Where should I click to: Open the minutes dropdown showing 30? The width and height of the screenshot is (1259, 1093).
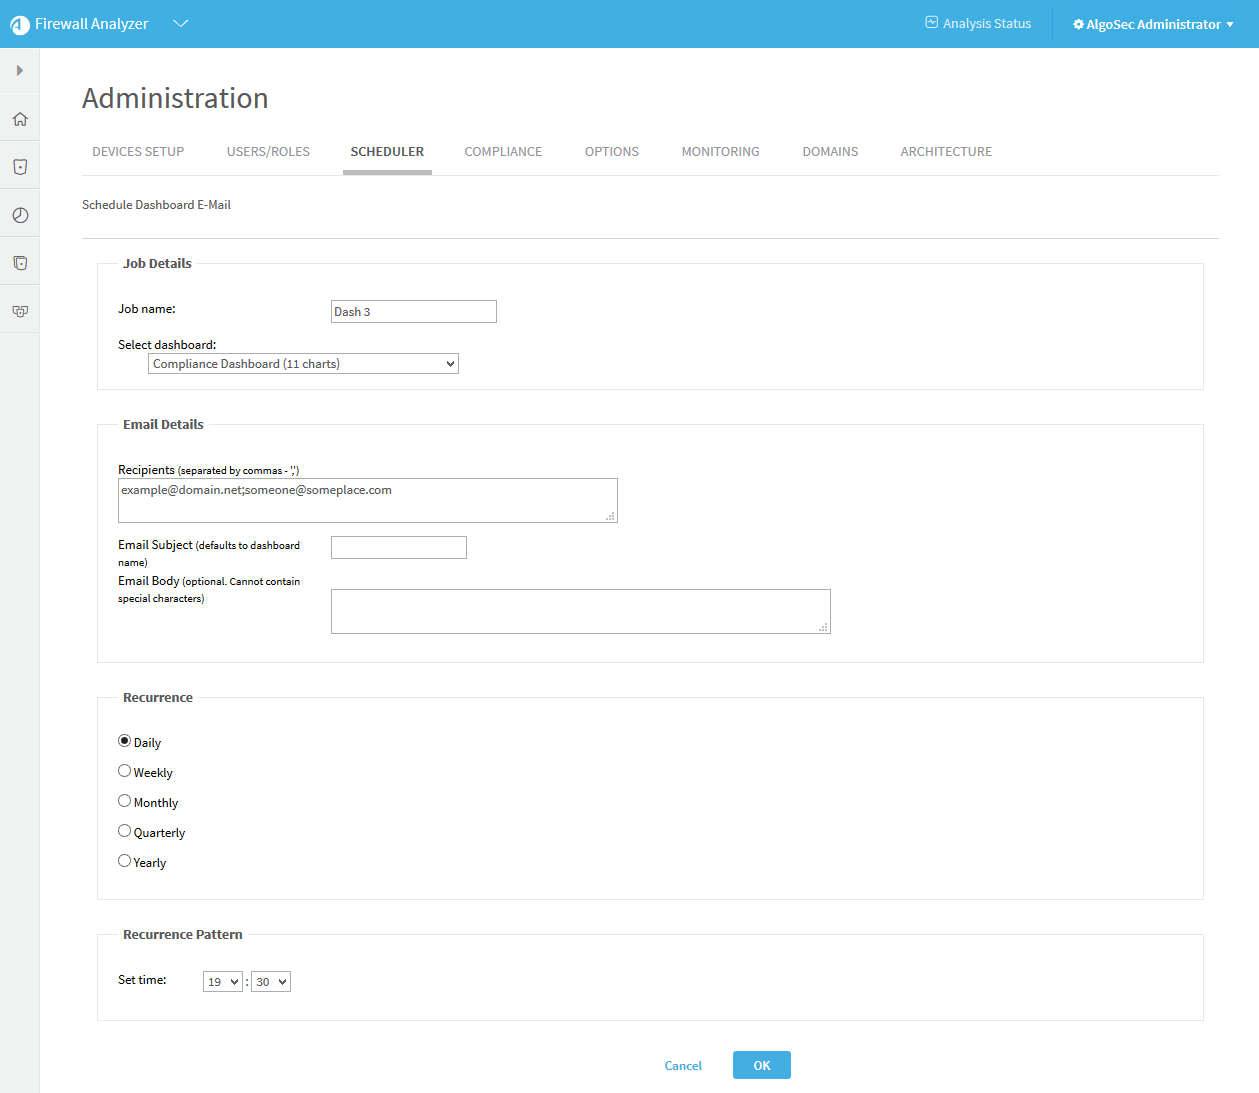coord(270,982)
